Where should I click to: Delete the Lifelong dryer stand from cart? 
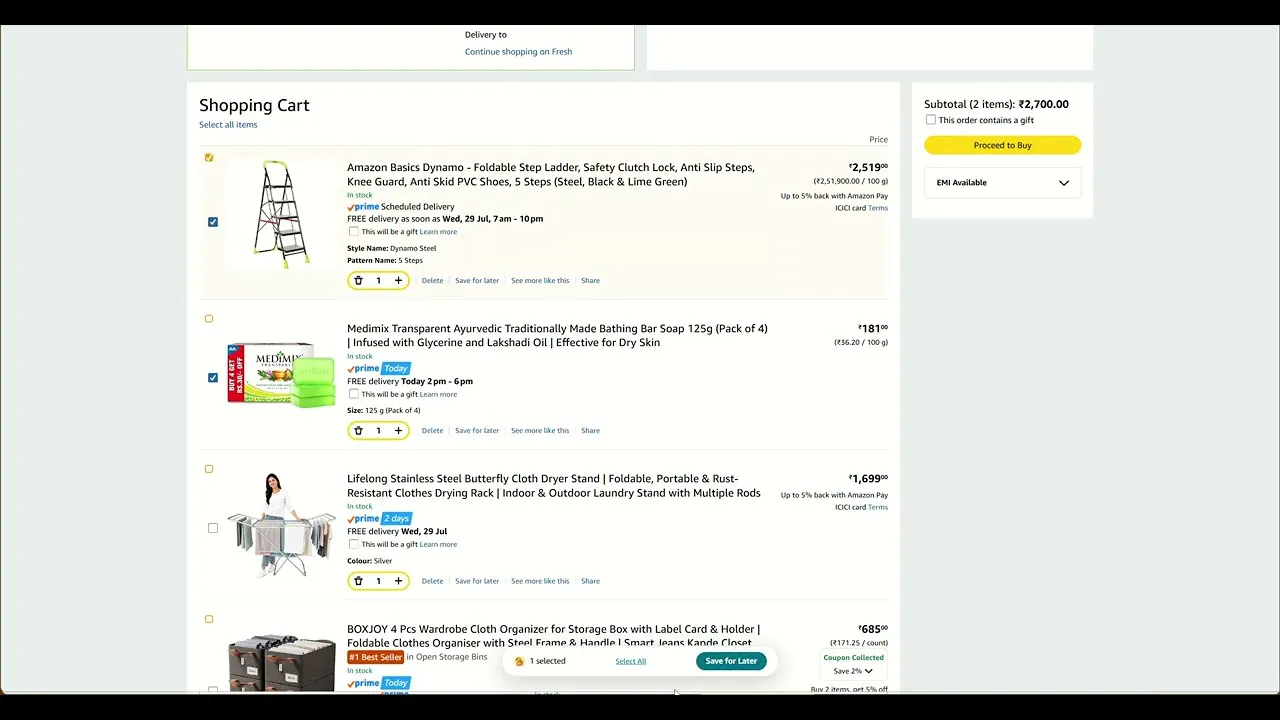432,581
